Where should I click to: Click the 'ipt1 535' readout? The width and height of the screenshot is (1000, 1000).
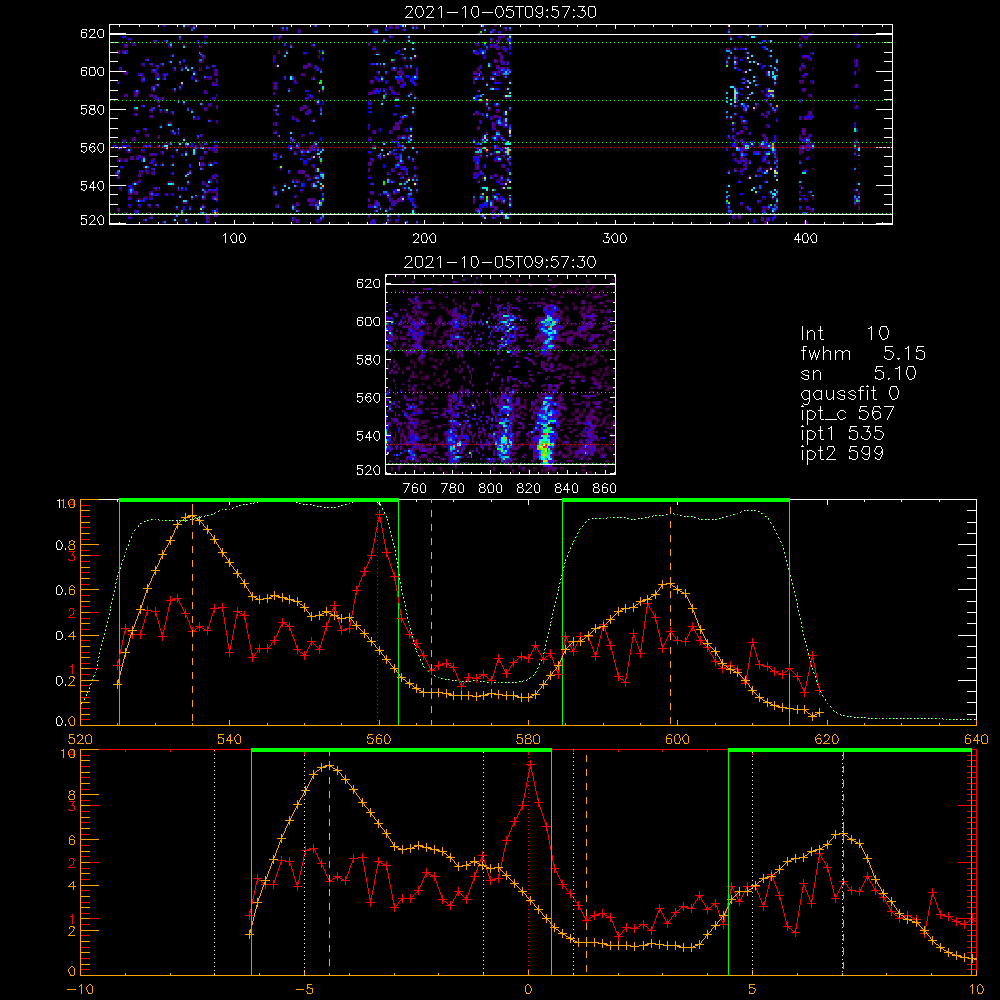(x=842, y=434)
